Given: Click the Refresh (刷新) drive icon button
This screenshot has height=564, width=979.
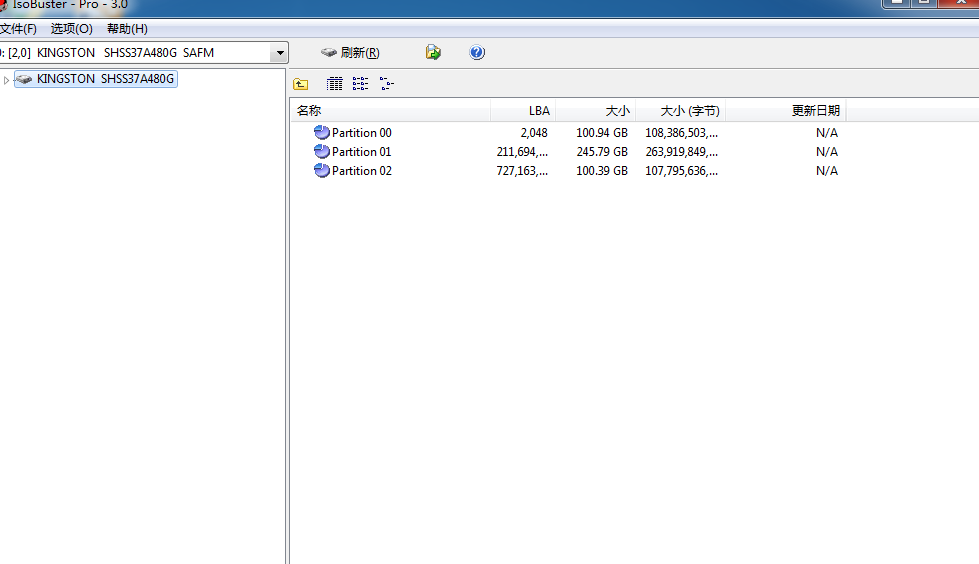Looking at the screenshot, I should (x=350, y=52).
